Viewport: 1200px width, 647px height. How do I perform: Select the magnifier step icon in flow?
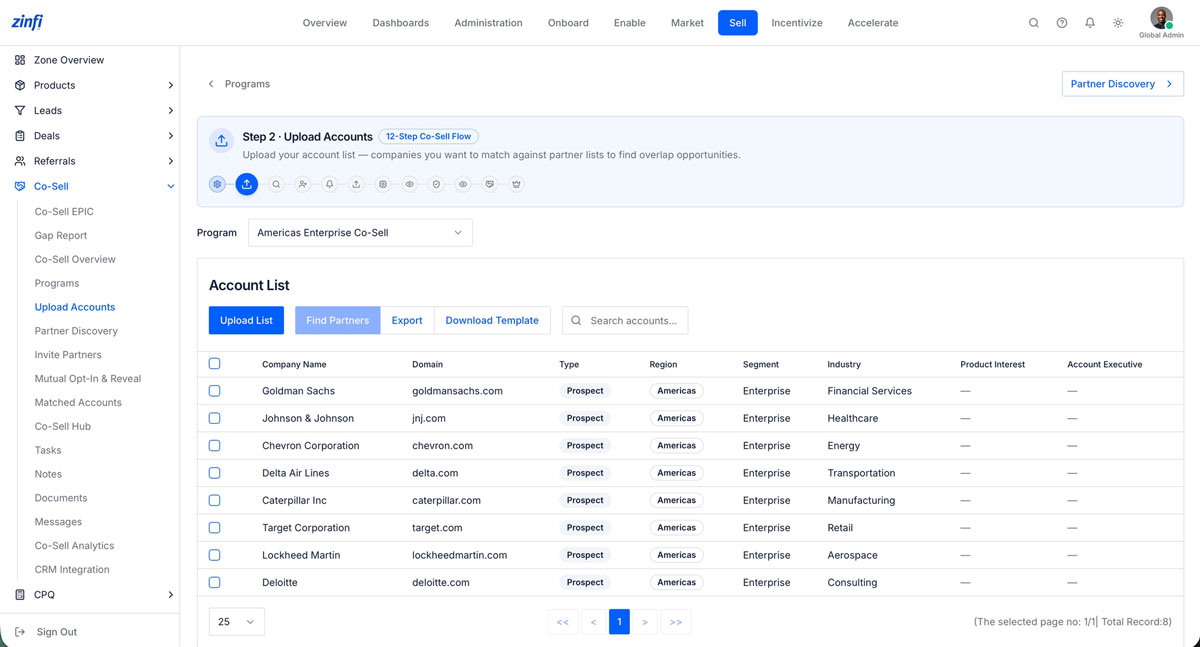pyautogui.click(x=276, y=184)
